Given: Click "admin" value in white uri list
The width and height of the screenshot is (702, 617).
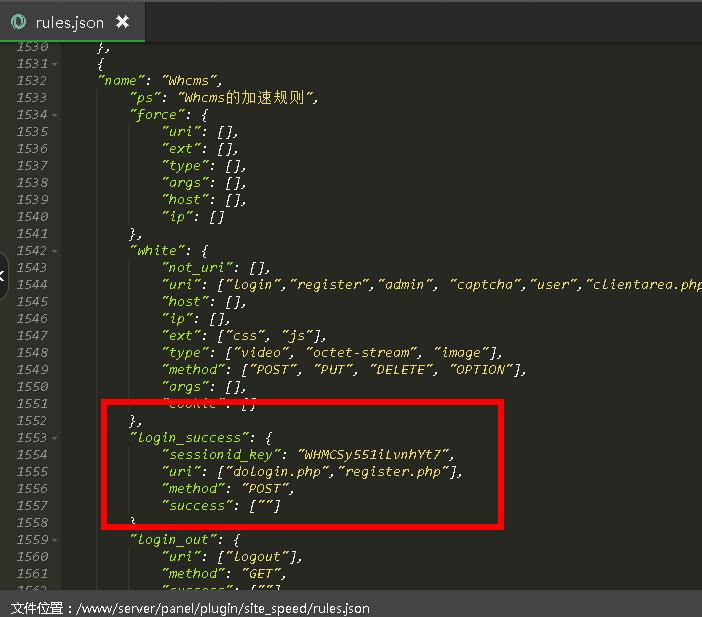Looking at the screenshot, I should (406, 285).
